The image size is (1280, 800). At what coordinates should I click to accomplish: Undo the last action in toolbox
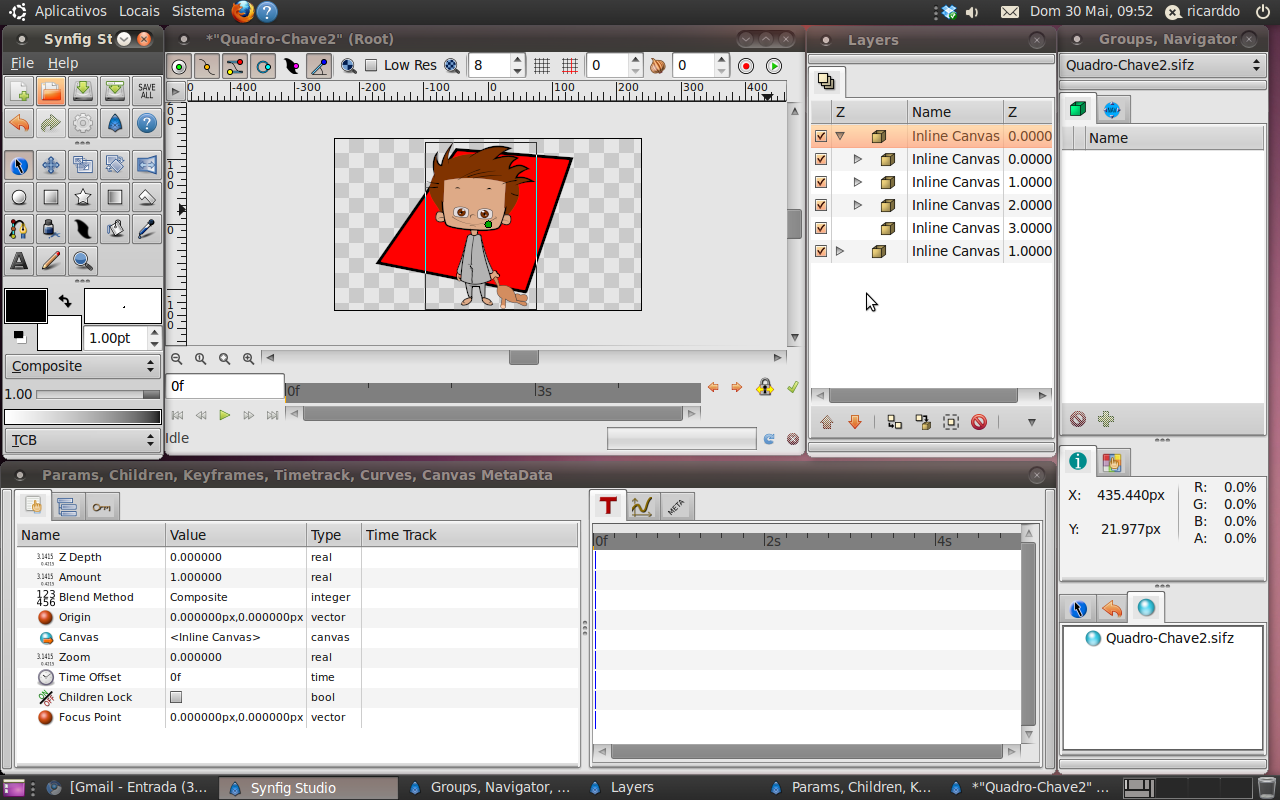tap(18, 123)
